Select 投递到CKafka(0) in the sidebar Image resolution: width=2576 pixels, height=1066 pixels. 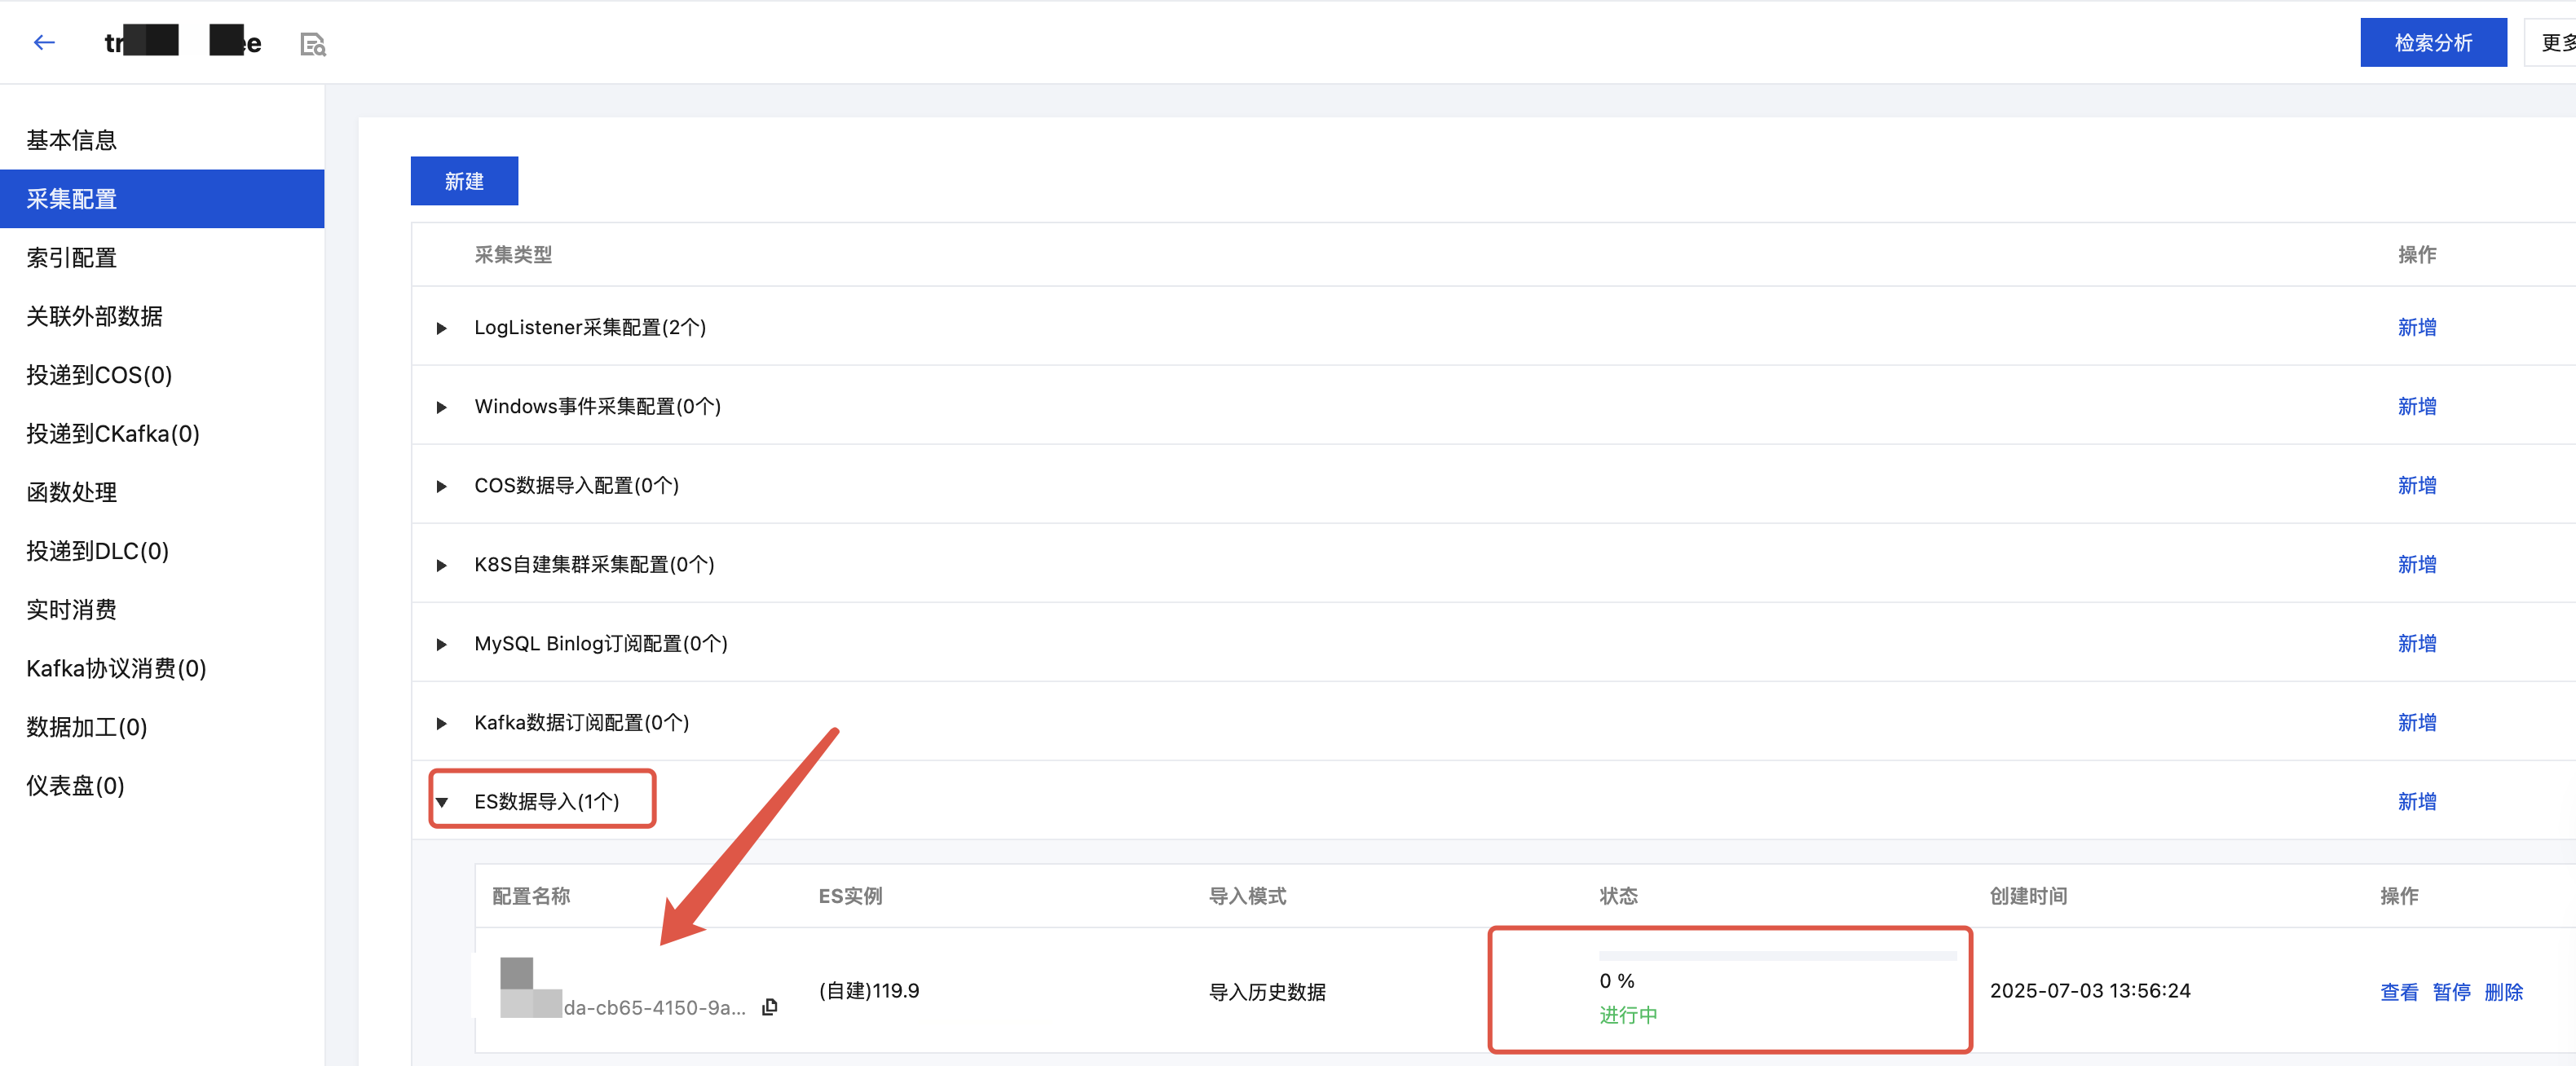(x=112, y=434)
